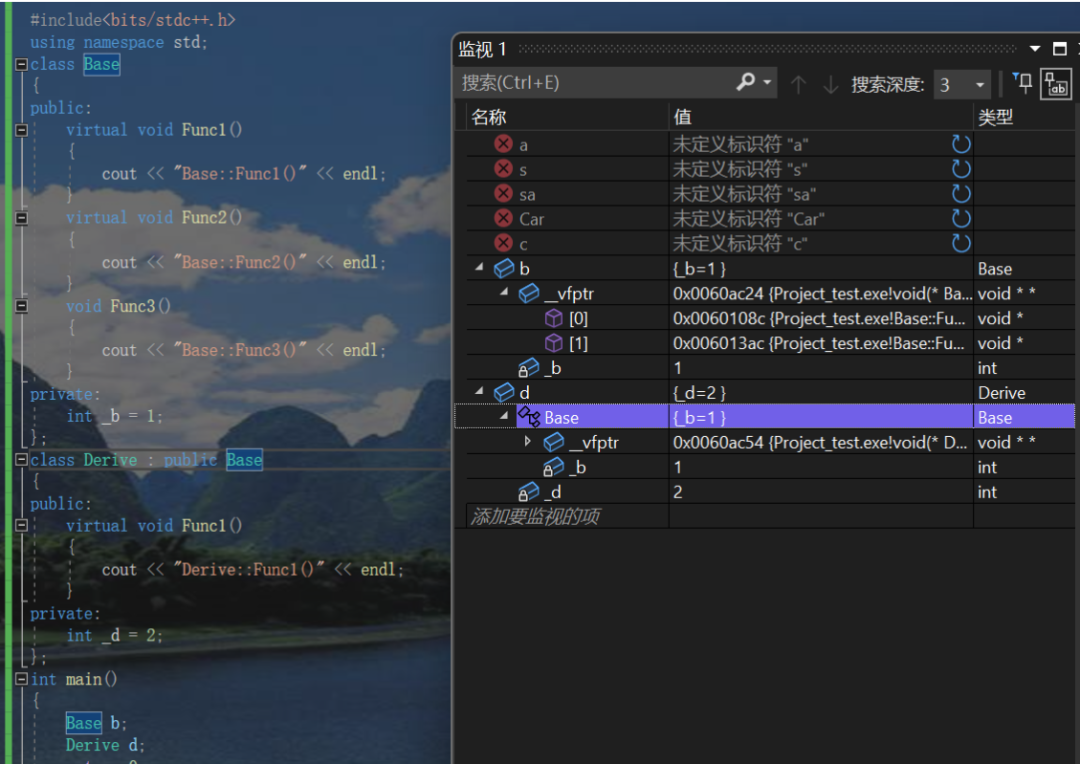Image resolution: width=1080 pixels, height=764 pixels.
Task: Click the maximize icon of Watch 1 panel
Action: tap(1060, 48)
